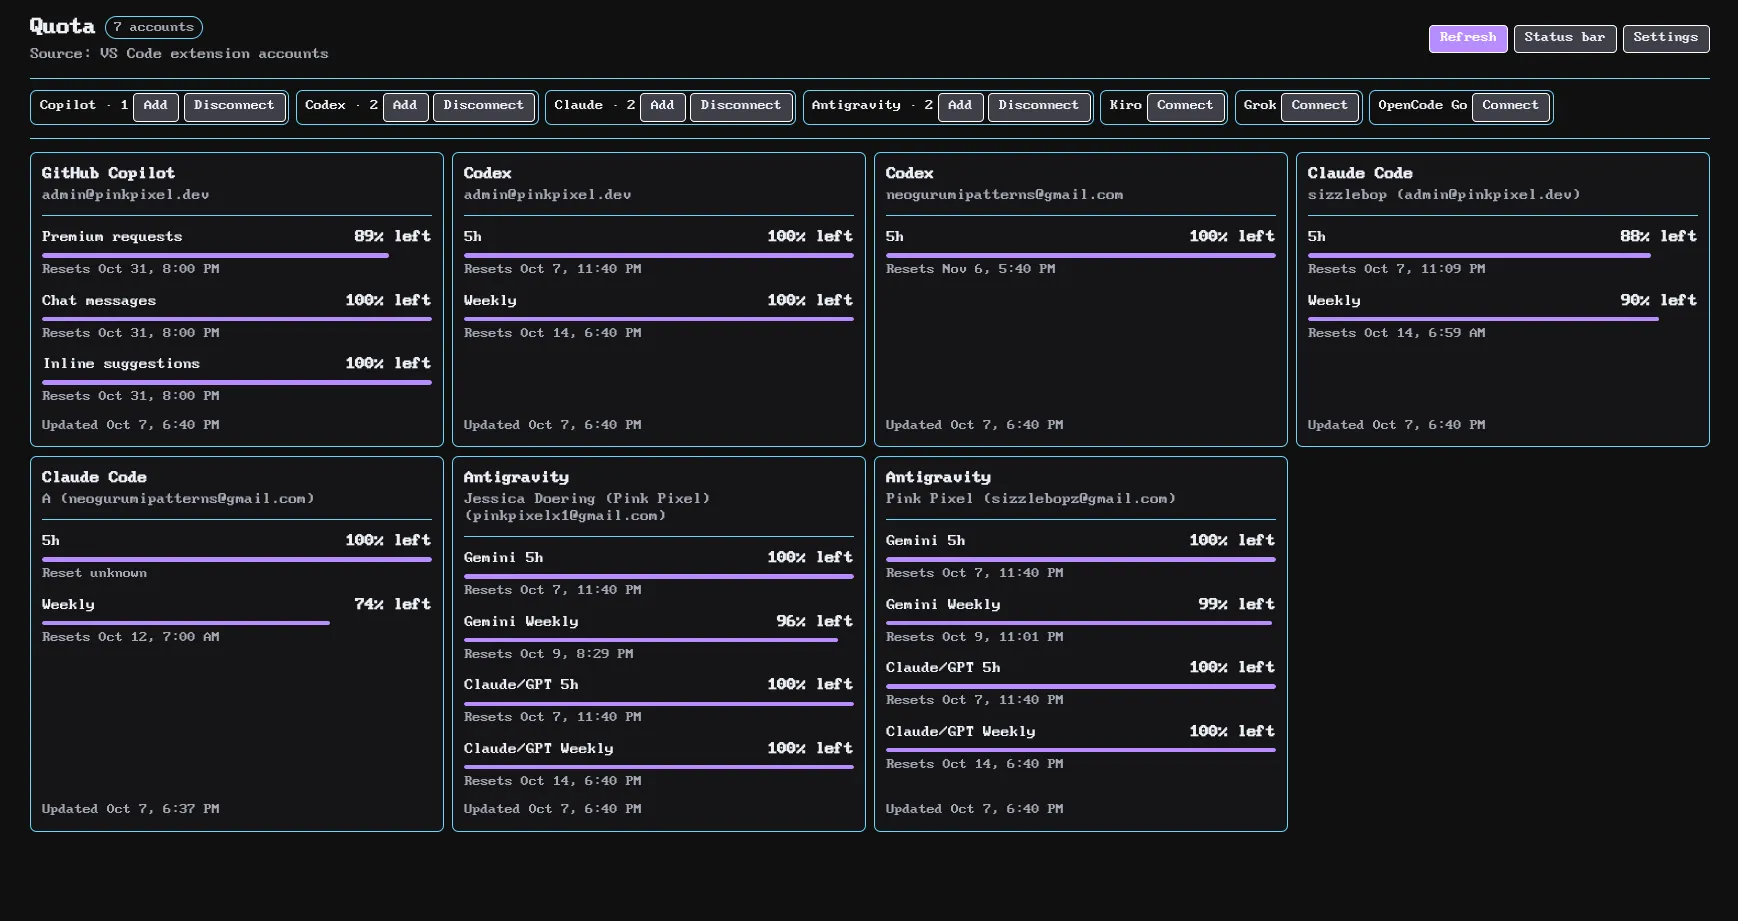Disconnect Antigravity accounts
Screen dimensions: 1738x921
tap(1038, 106)
